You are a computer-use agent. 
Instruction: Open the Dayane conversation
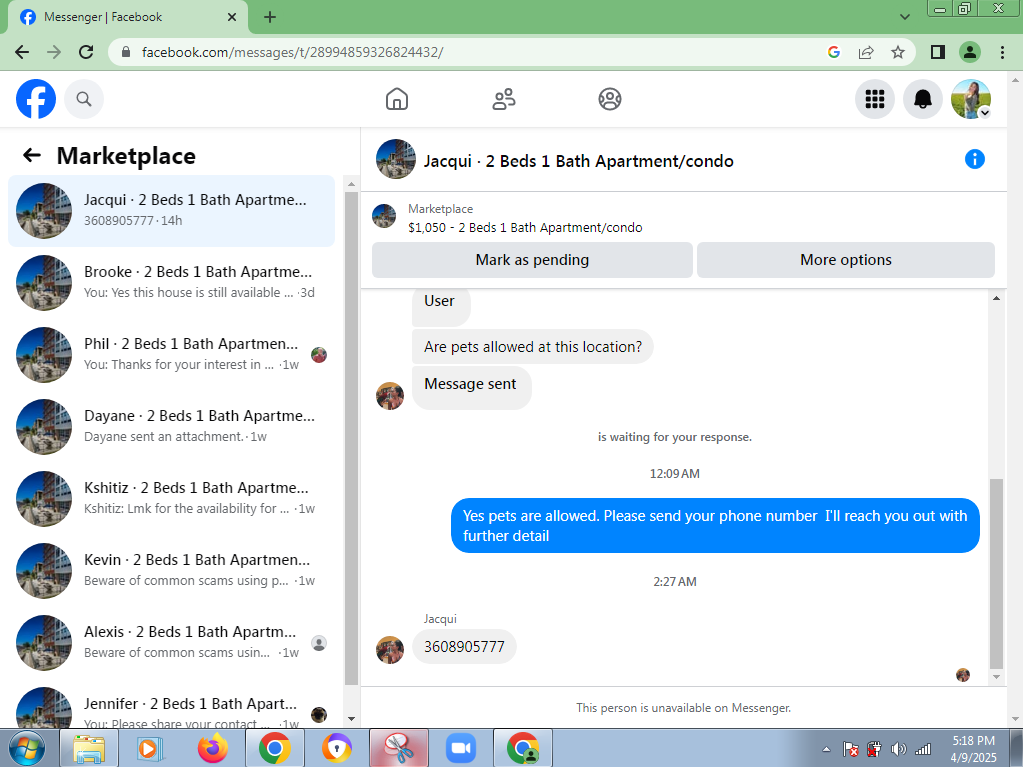172,427
